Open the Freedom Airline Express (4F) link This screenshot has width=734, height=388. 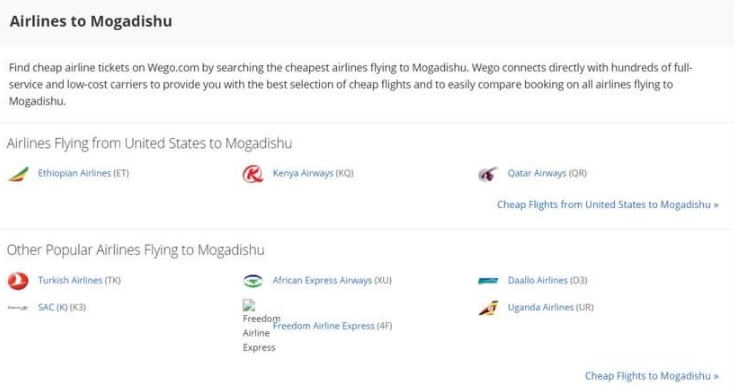333,326
